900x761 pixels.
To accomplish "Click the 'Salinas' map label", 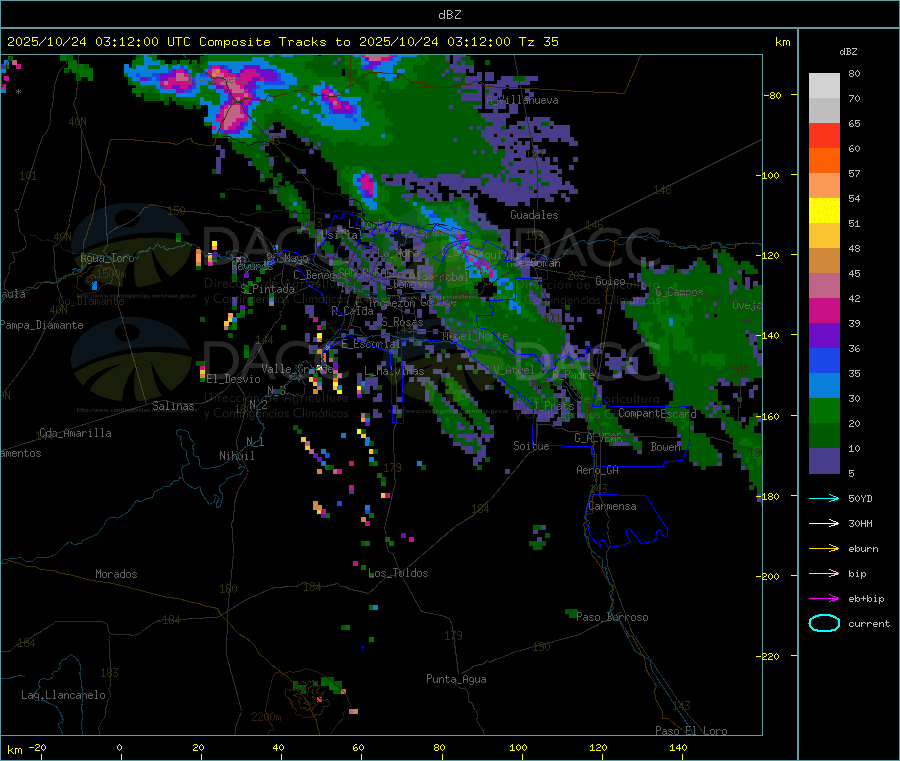I will (173, 406).
